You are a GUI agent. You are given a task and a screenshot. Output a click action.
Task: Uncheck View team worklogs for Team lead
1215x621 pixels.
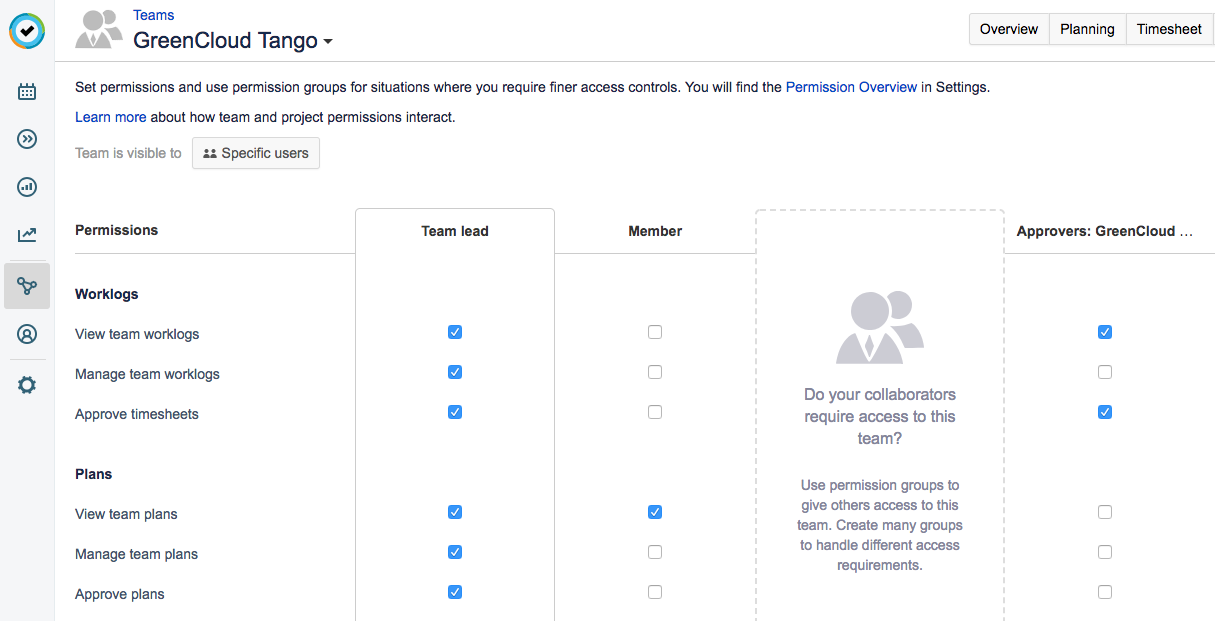tap(455, 332)
